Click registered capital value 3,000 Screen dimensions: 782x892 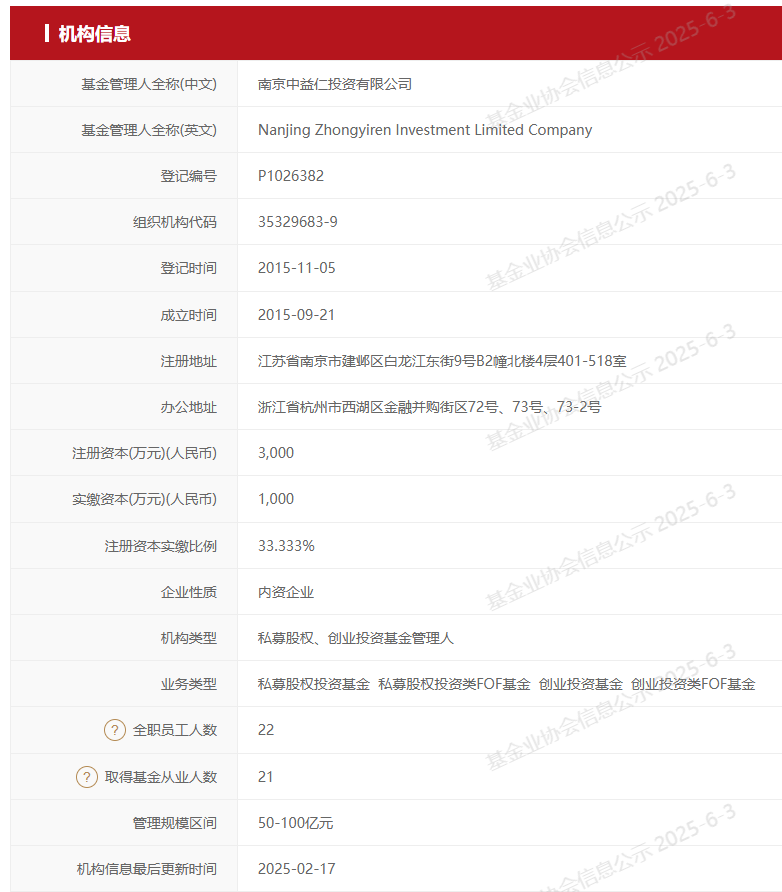276,453
